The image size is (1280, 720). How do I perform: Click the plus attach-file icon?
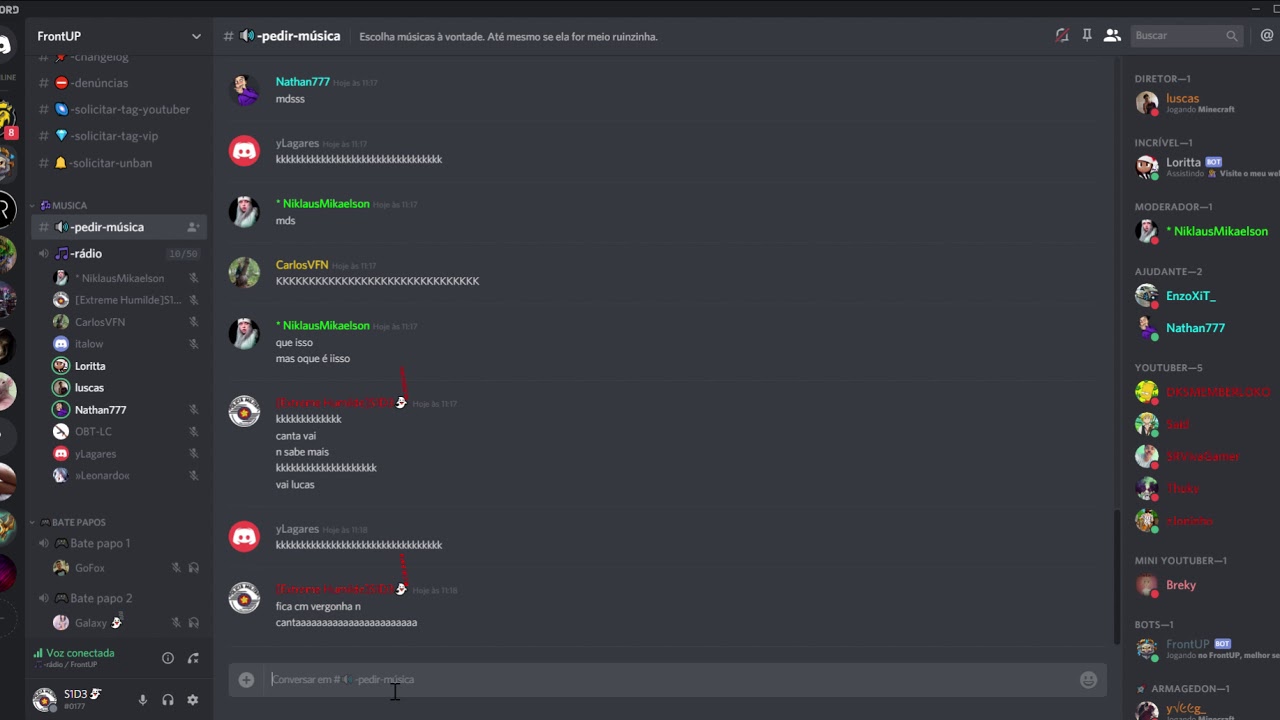click(246, 680)
